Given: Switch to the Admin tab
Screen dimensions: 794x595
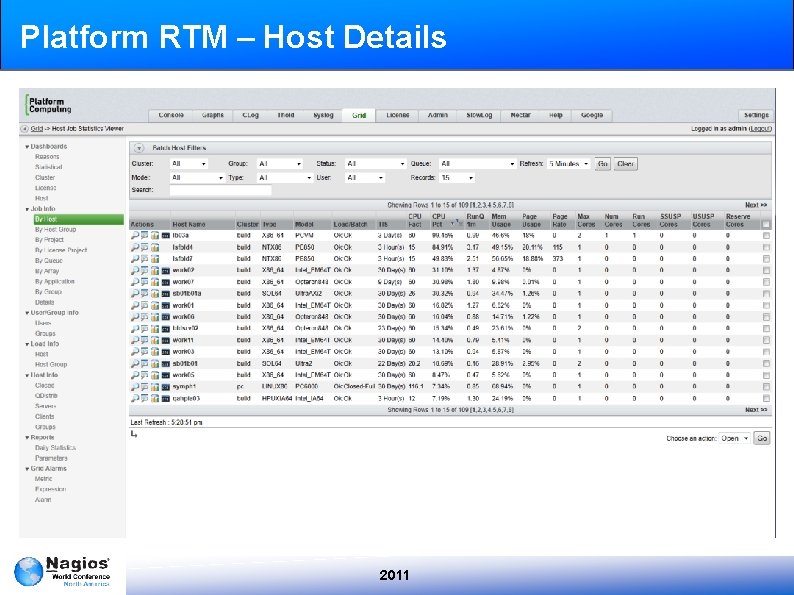Looking at the screenshot, I should 438,115.
